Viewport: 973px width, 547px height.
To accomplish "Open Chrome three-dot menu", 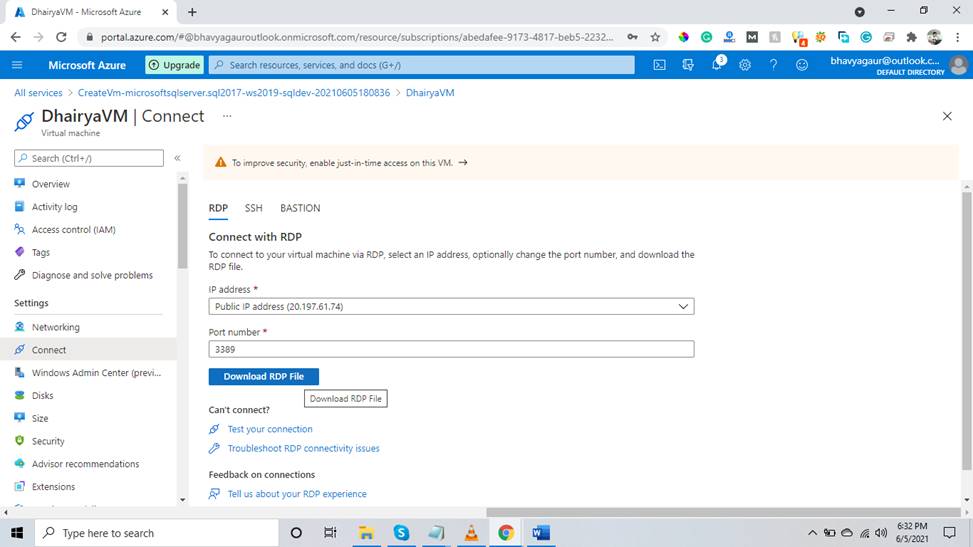I will point(957,37).
